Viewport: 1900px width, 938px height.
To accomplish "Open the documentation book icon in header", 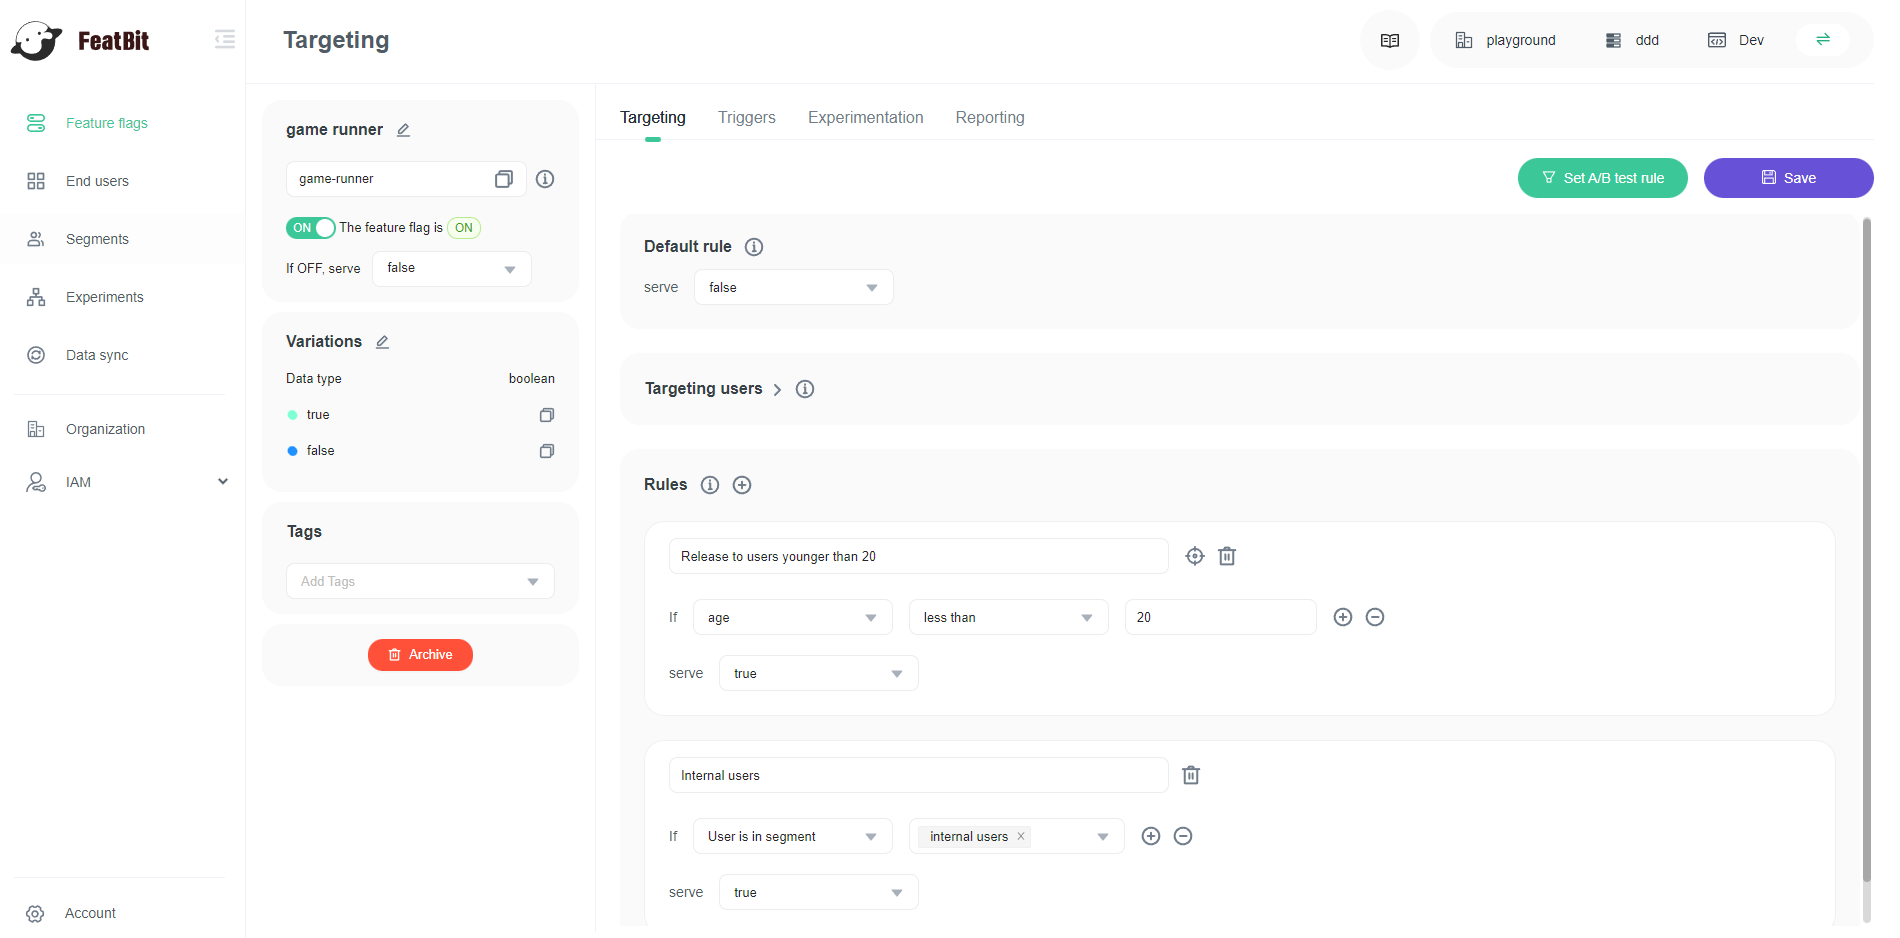I will pos(1390,41).
